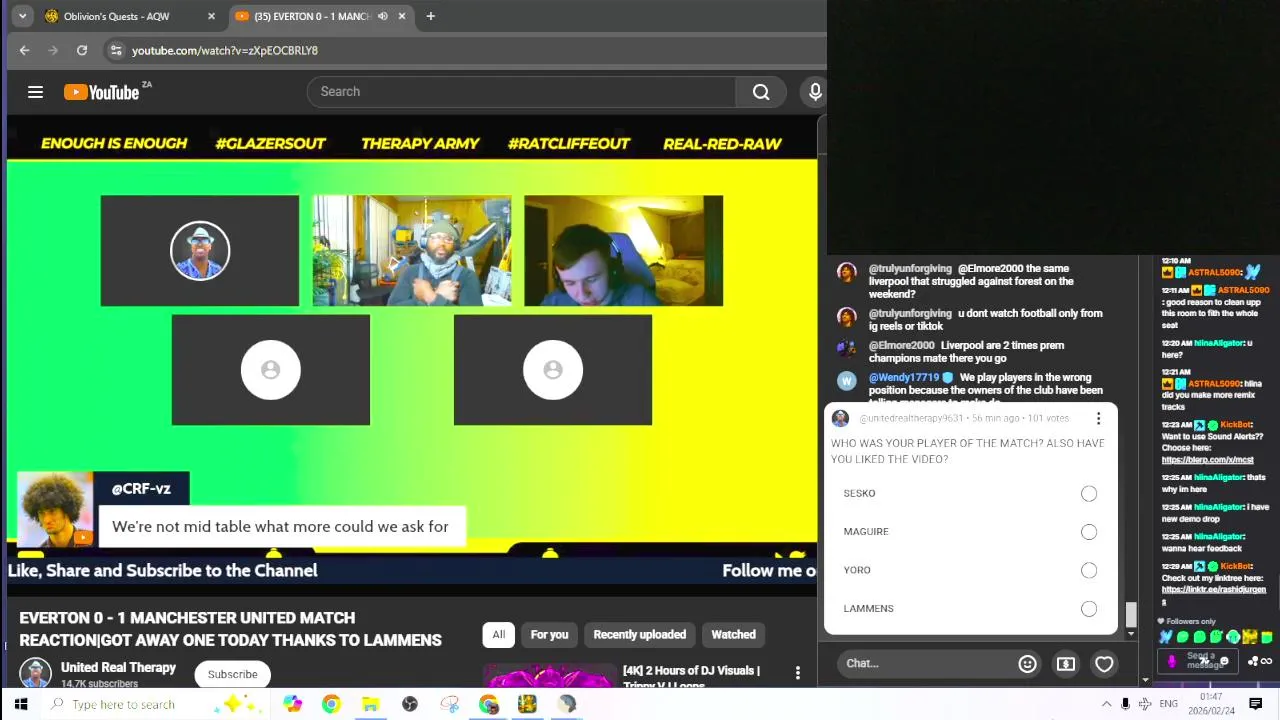
Task: Click @Elmore2000 commenter avatar
Action: pos(846,349)
